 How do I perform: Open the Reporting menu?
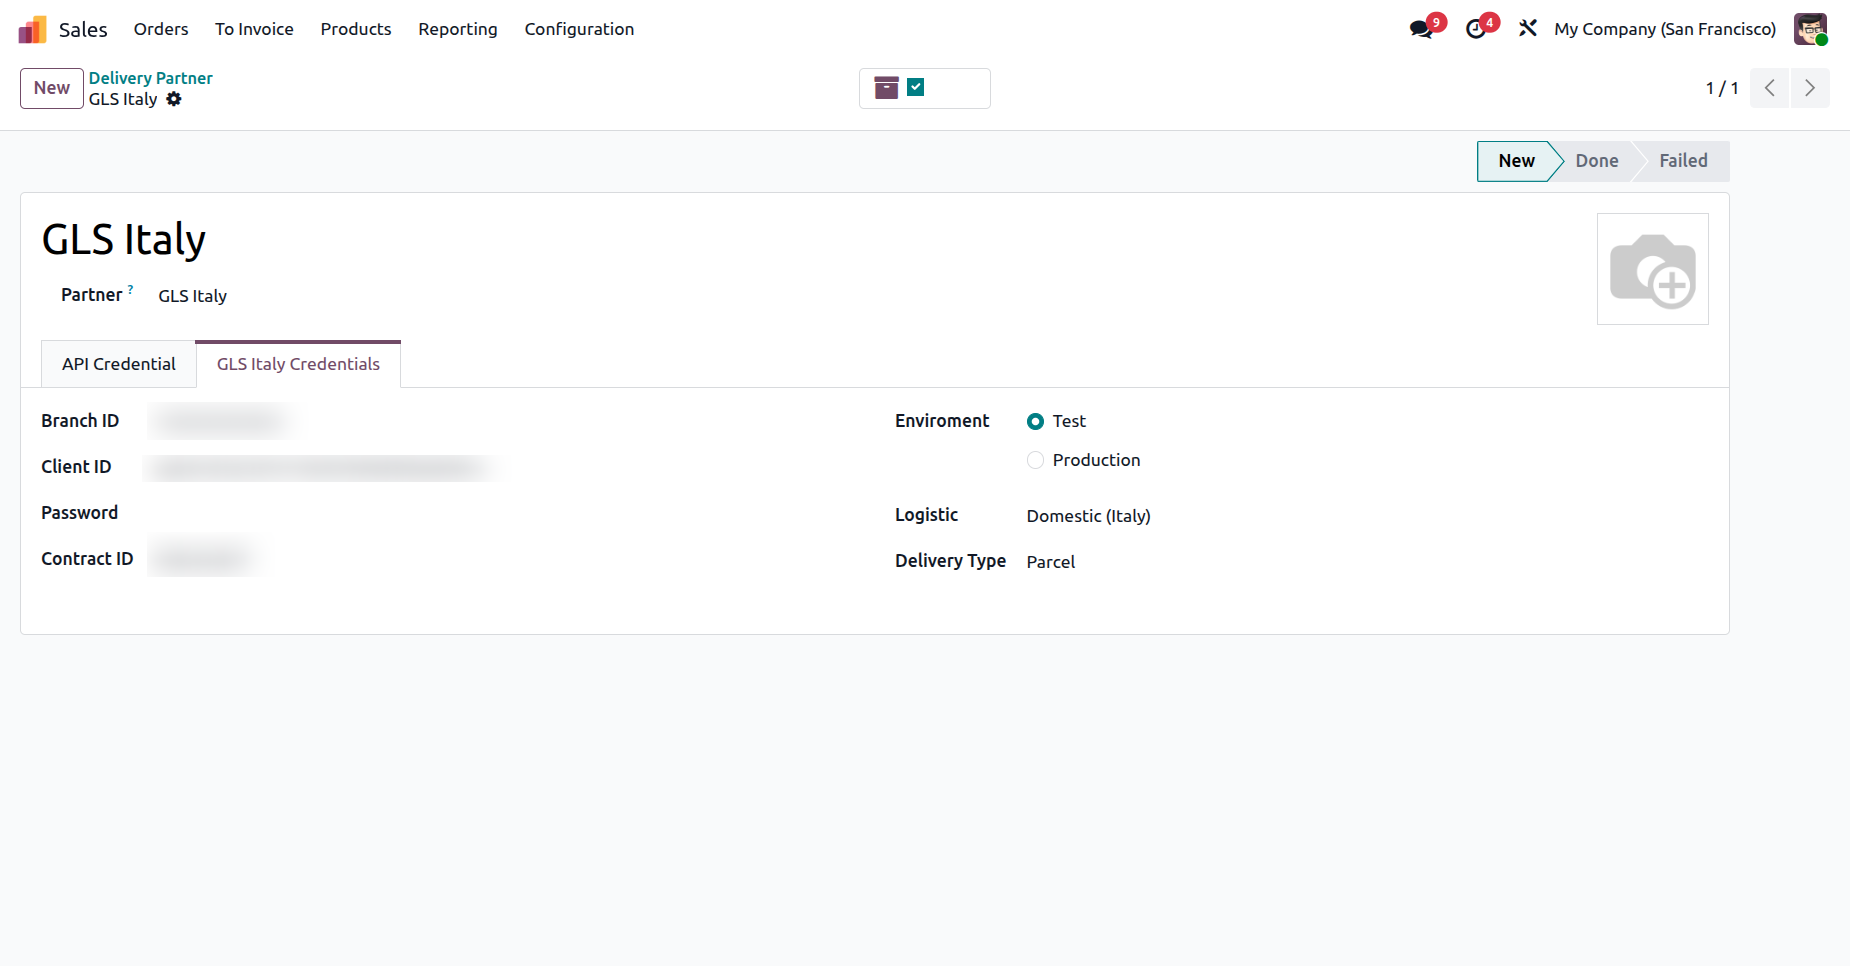458,29
